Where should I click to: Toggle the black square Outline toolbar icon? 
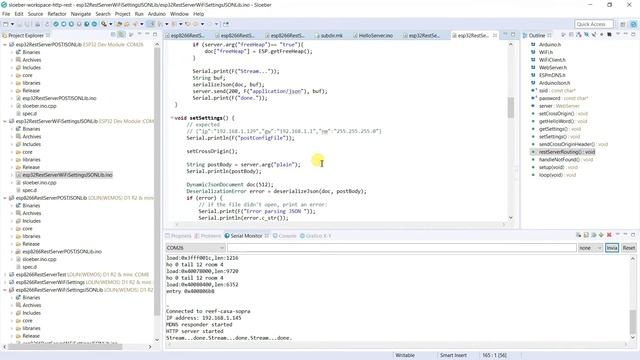pos(609,35)
